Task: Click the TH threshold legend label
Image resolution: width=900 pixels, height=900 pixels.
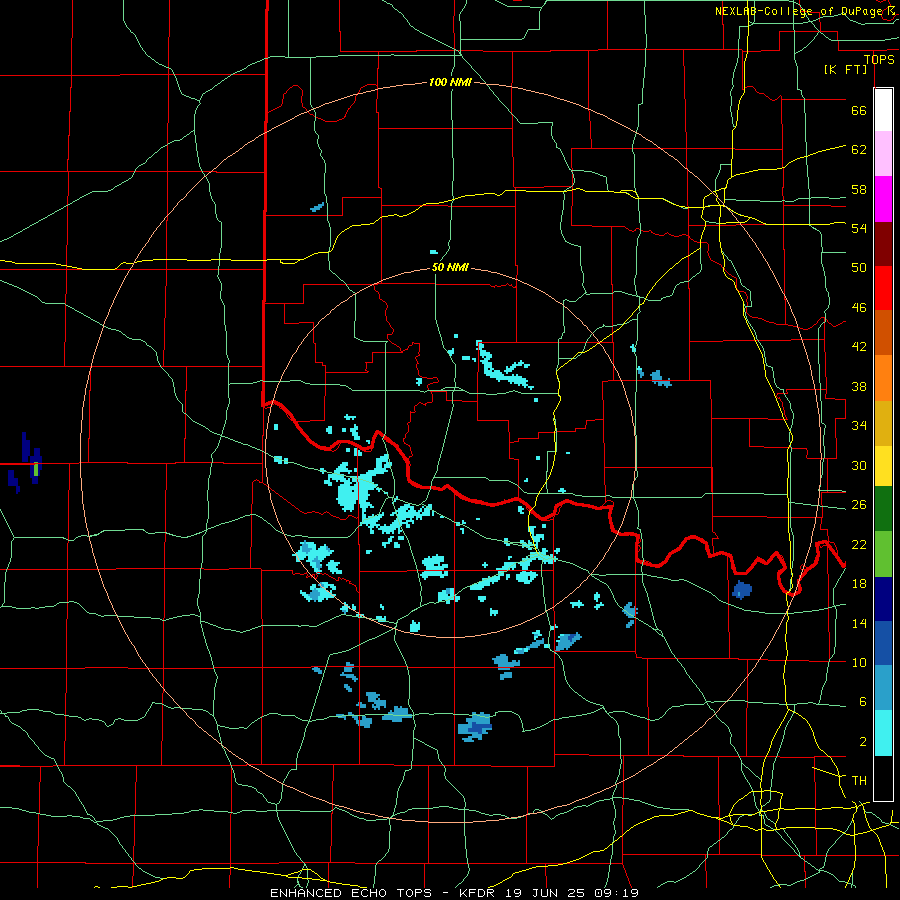Action: [x=859, y=781]
